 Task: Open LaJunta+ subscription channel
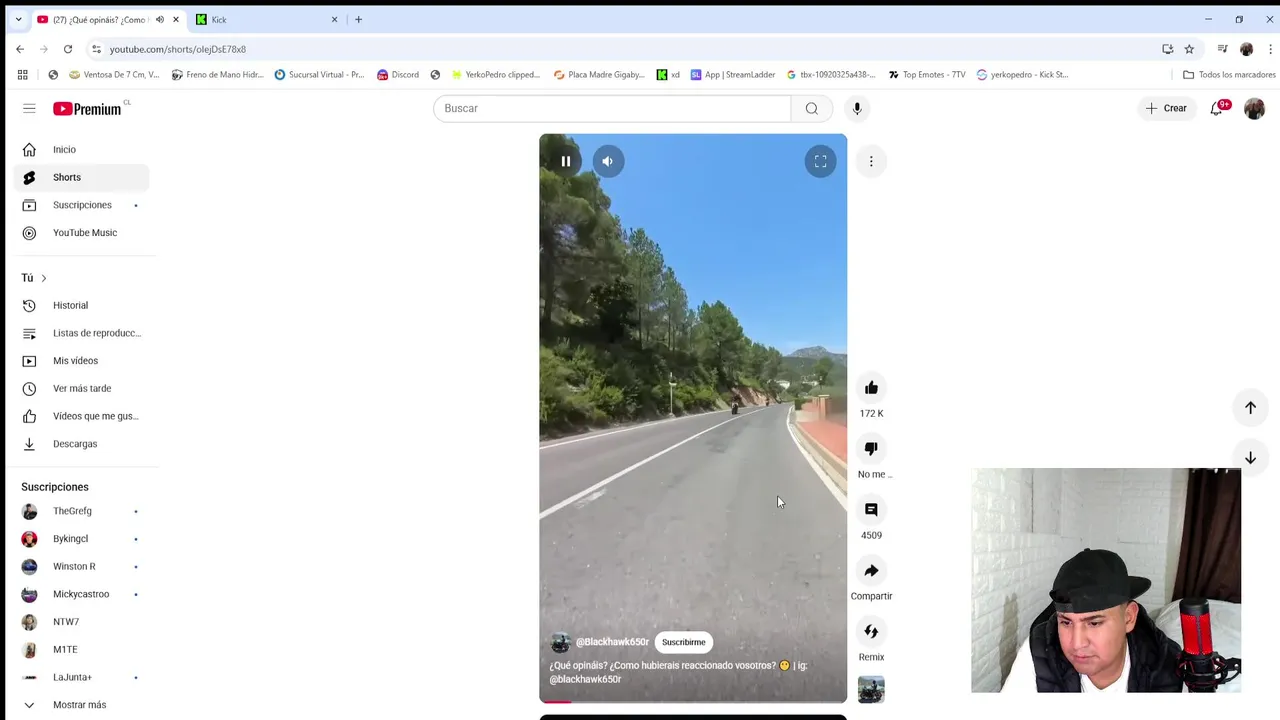pyautogui.click(x=82, y=677)
